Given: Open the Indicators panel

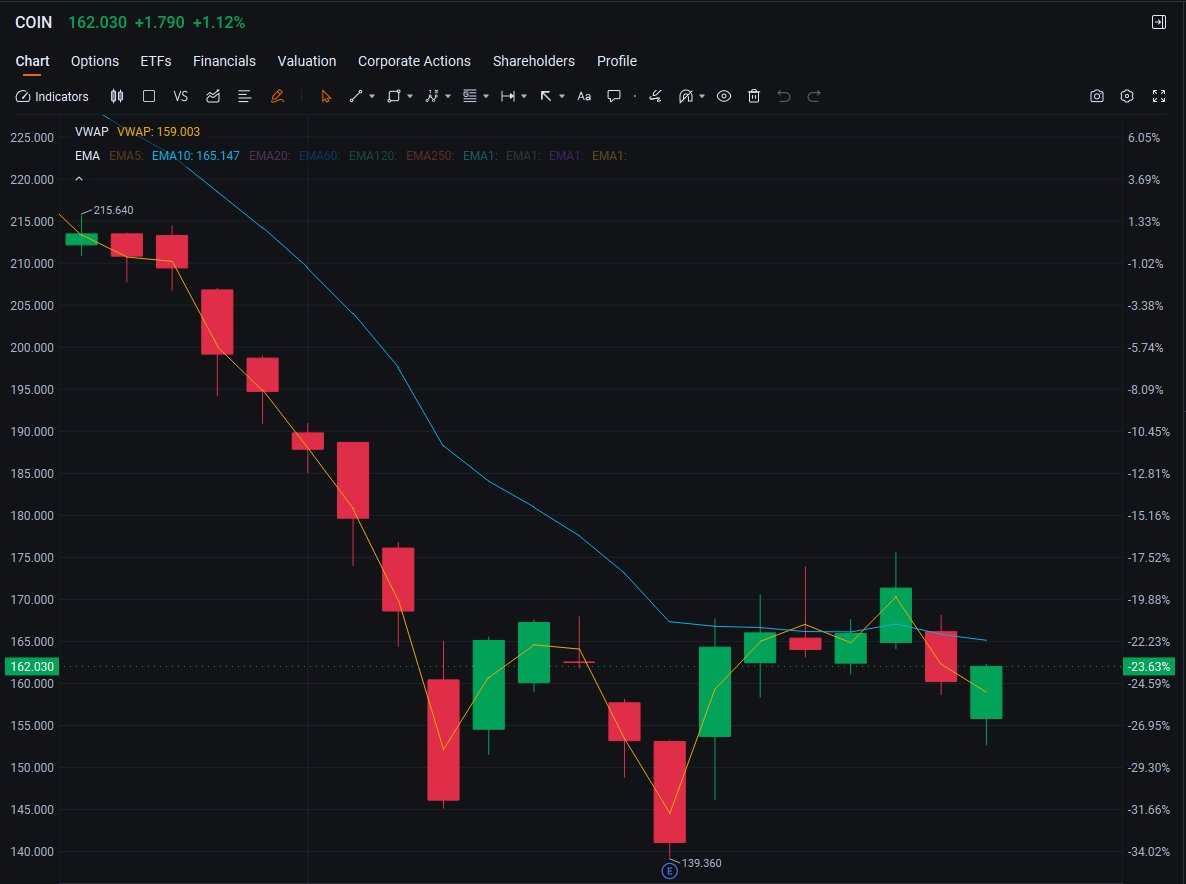Looking at the screenshot, I should coord(52,96).
